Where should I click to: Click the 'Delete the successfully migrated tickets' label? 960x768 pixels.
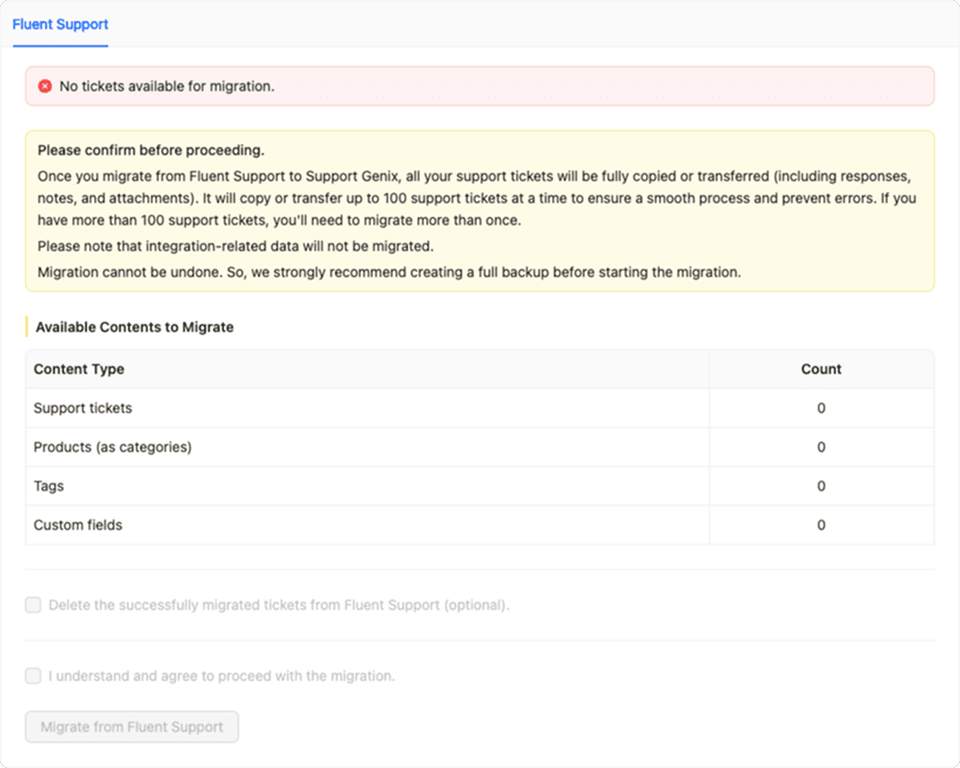point(279,605)
